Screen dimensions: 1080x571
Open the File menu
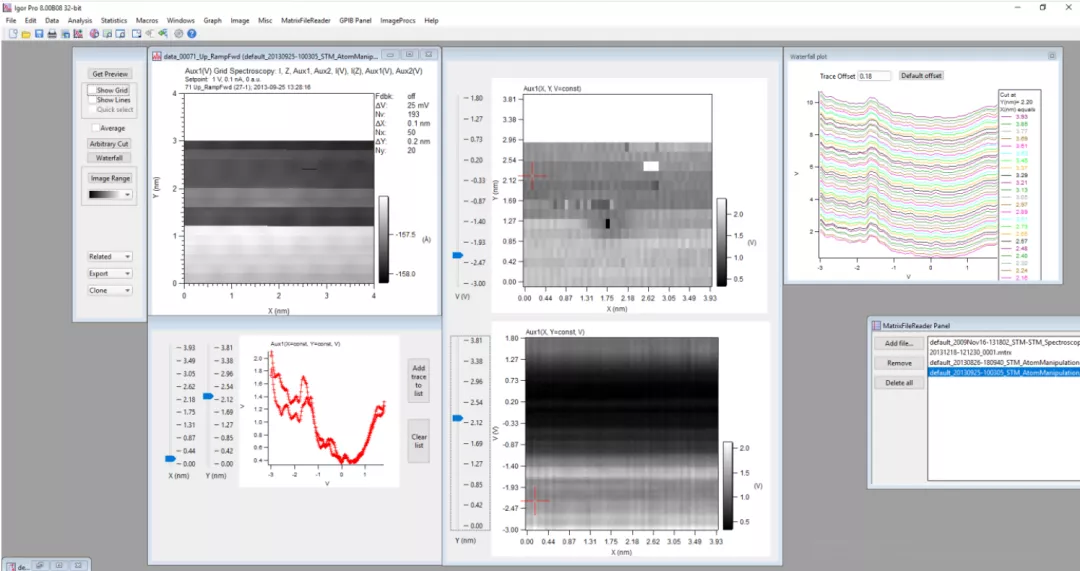tap(11, 21)
